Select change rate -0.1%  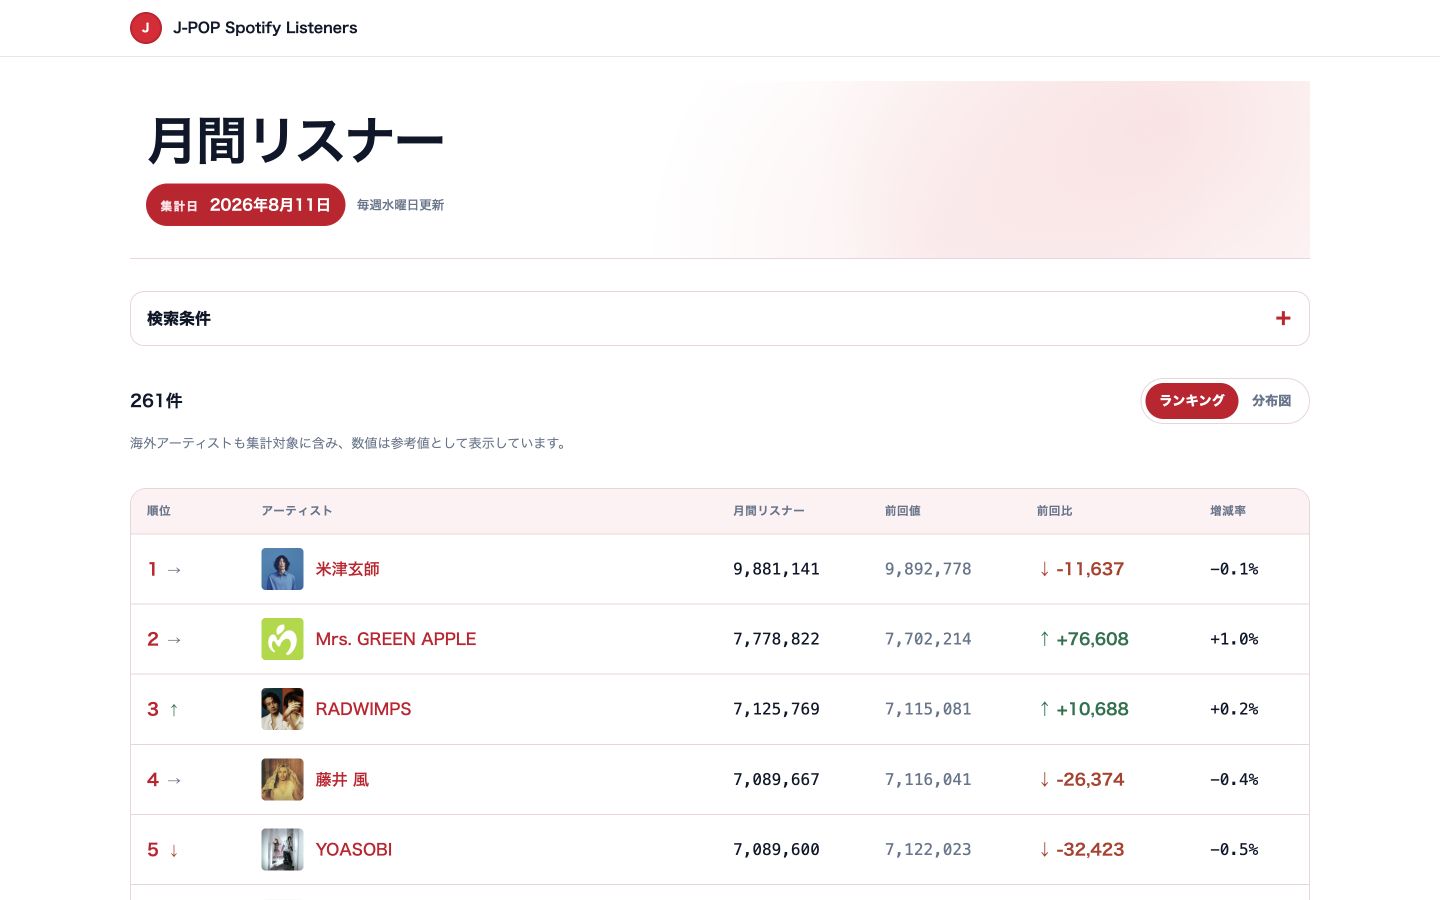click(1234, 569)
